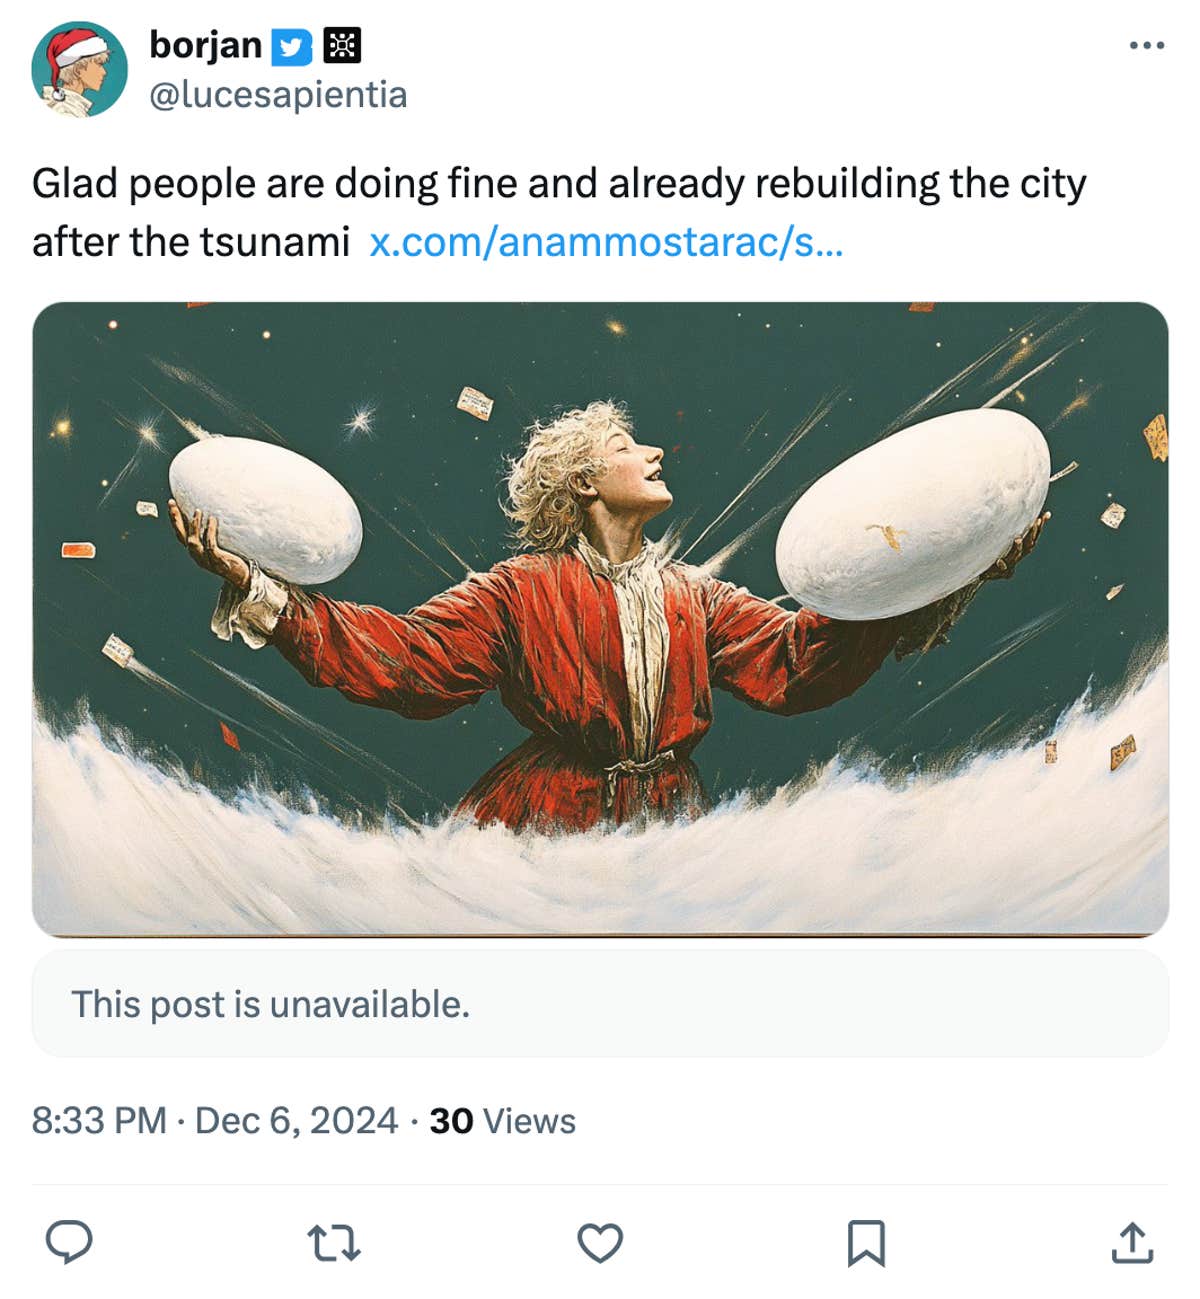The image size is (1200, 1299).
Task: Click the 8:33 PM time text
Action: tap(99, 1121)
